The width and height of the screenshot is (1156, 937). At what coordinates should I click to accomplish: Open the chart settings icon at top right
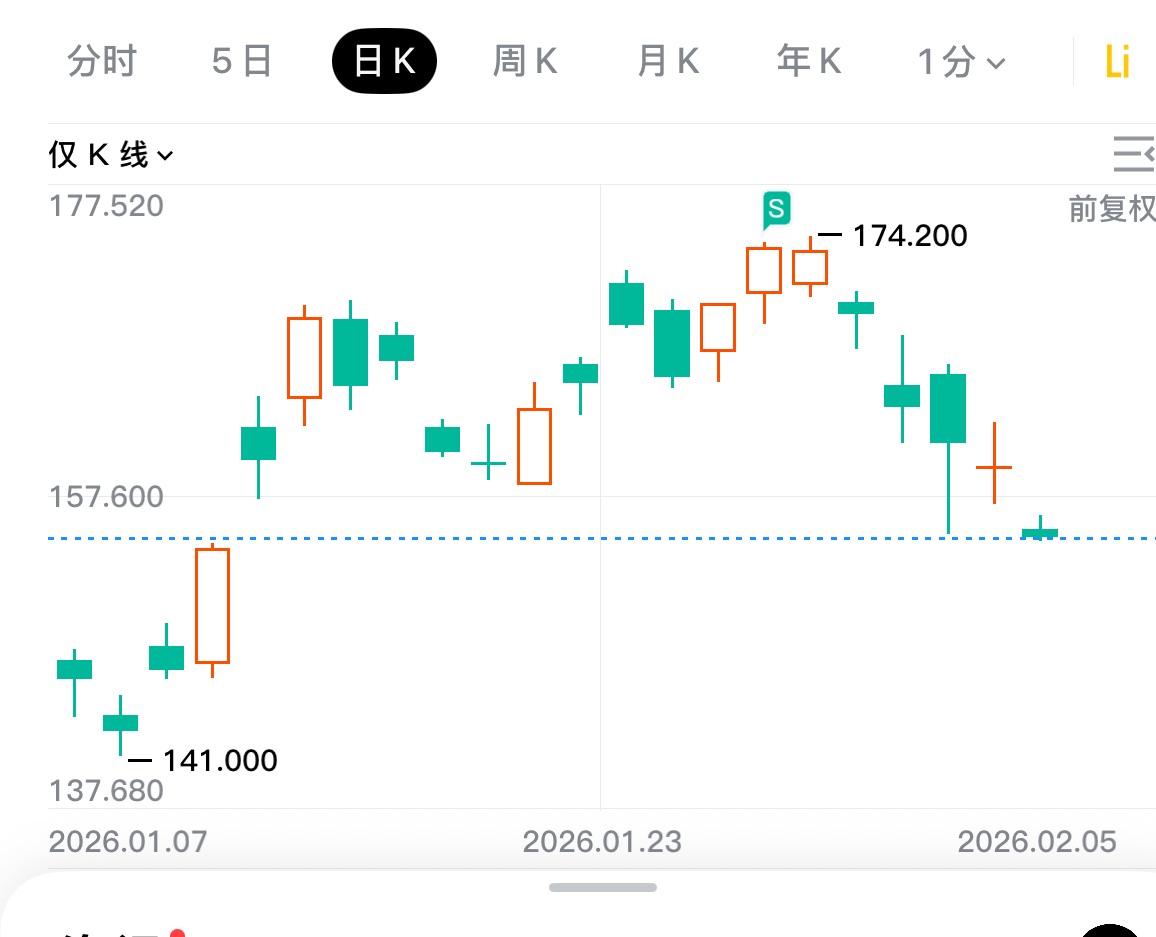point(1135,154)
